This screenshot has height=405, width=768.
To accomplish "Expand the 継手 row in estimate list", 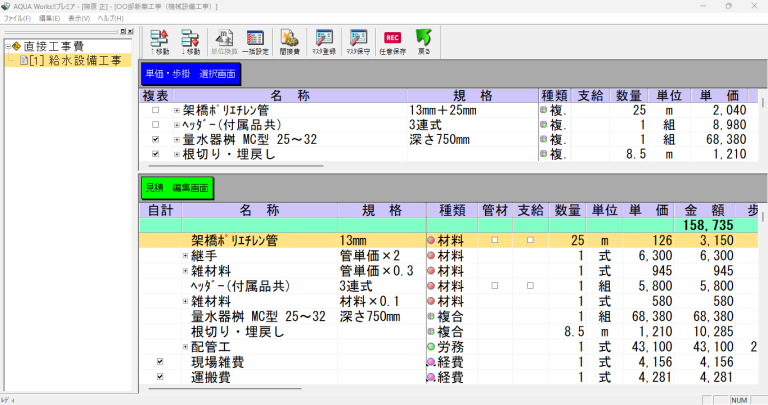I will tap(185, 256).
